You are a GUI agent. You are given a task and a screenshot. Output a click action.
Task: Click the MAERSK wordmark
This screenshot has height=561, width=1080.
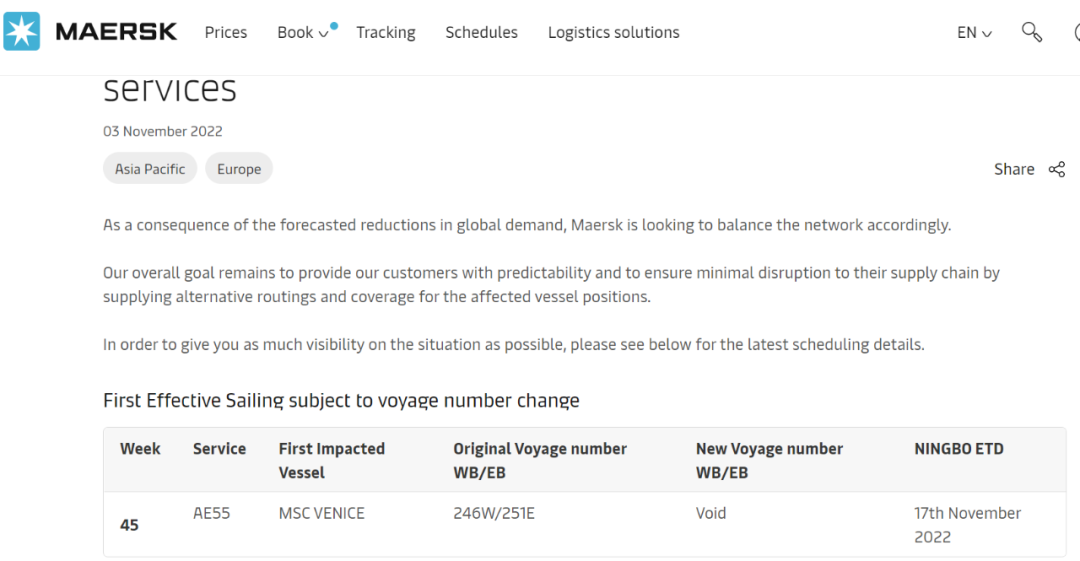click(116, 32)
